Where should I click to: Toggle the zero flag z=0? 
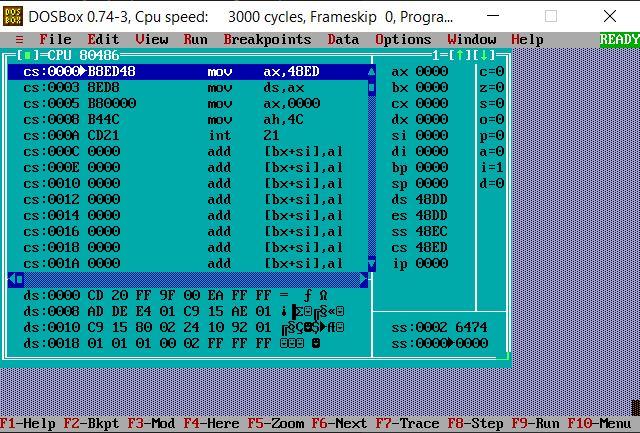coord(492,88)
